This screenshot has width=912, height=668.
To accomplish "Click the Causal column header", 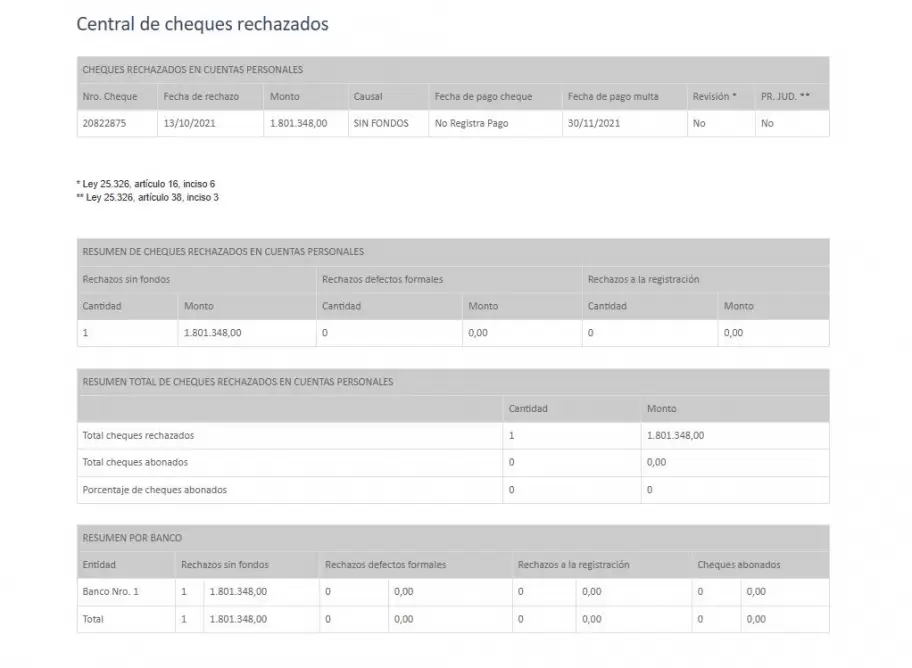I will 368,97.
